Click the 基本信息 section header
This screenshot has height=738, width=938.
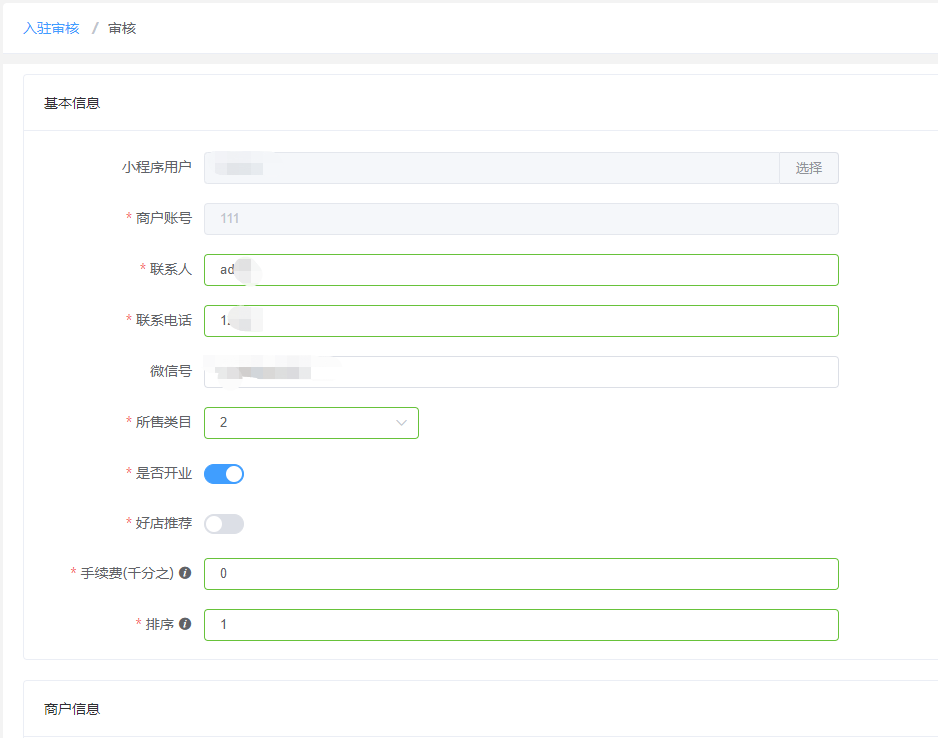[72, 103]
